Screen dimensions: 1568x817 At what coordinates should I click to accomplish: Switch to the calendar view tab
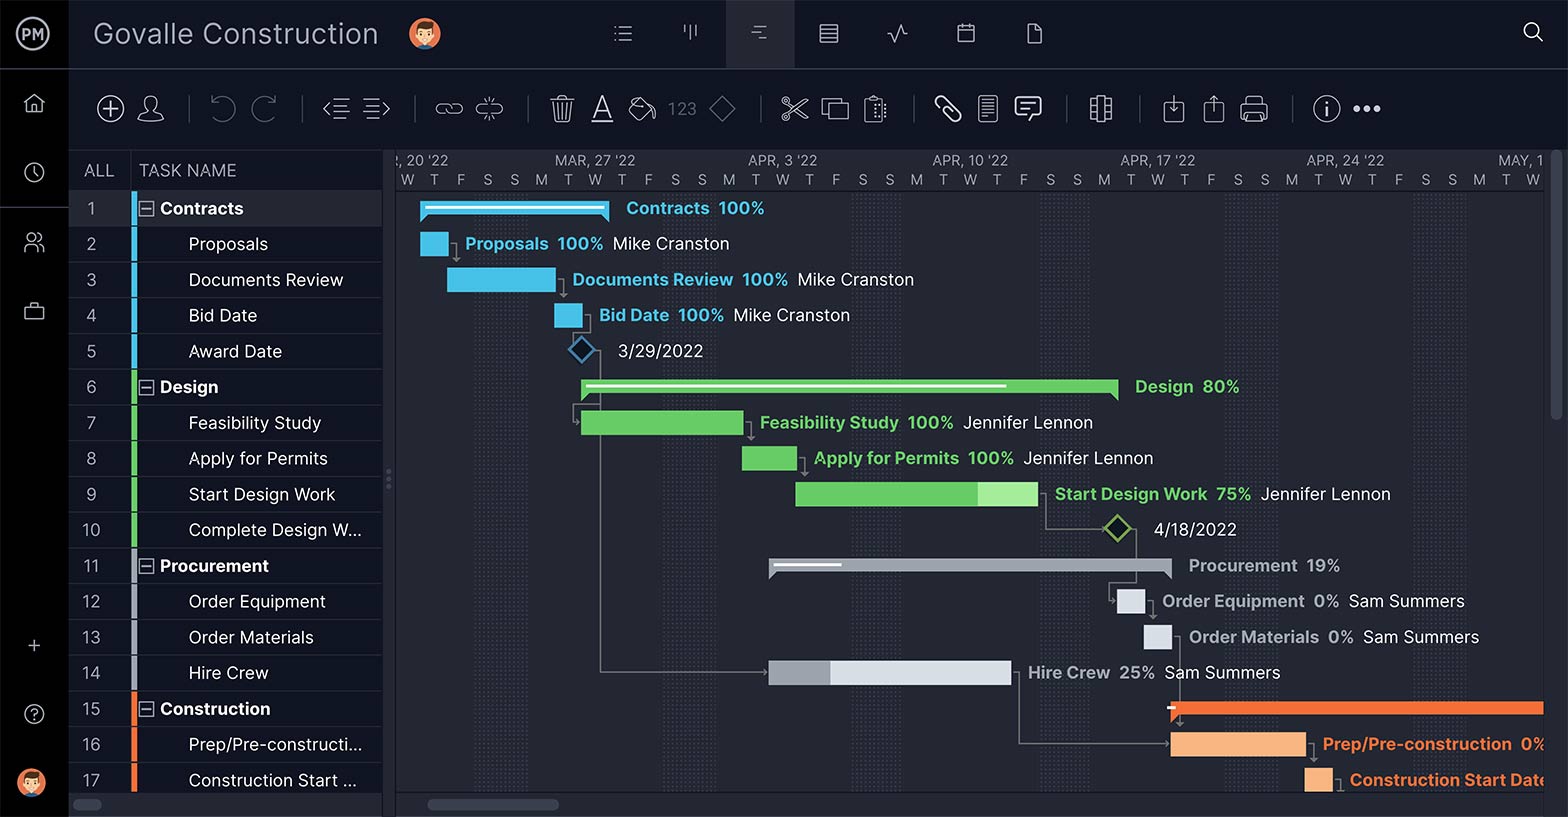click(966, 34)
